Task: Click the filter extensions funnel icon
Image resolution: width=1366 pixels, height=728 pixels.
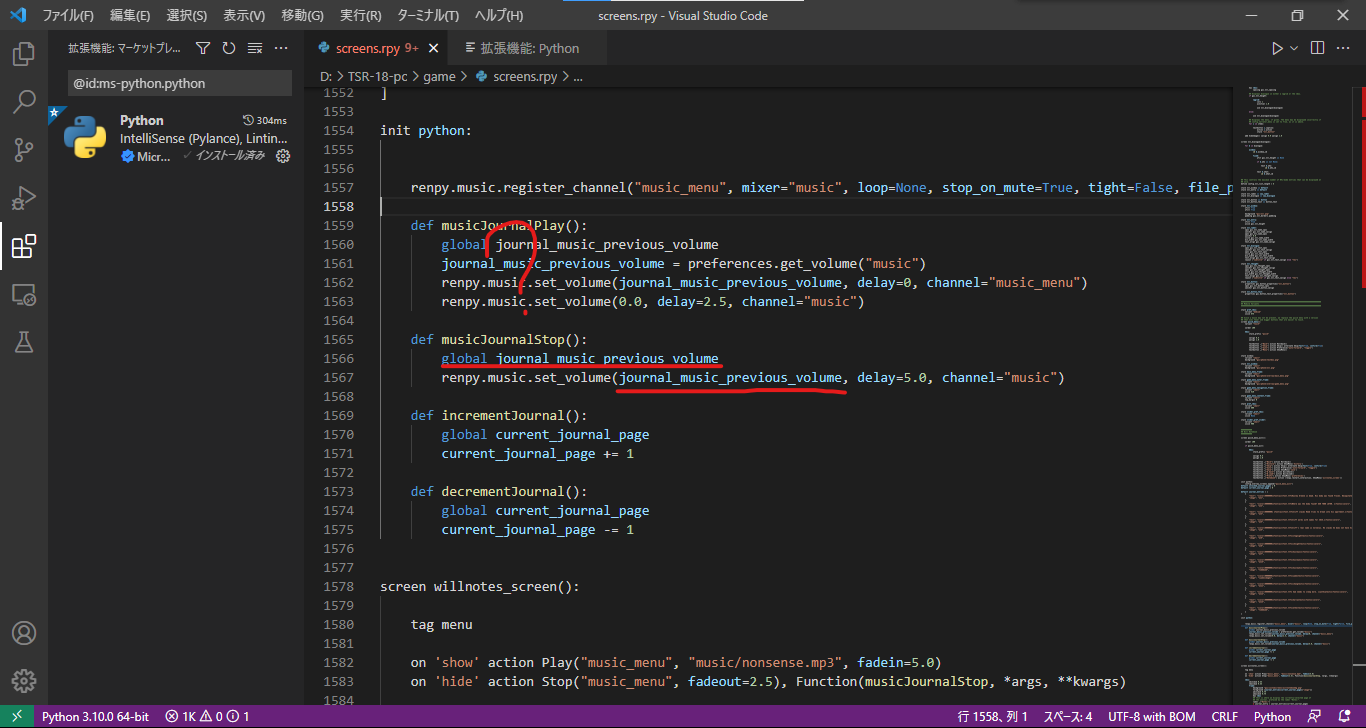Action: (203, 48)
